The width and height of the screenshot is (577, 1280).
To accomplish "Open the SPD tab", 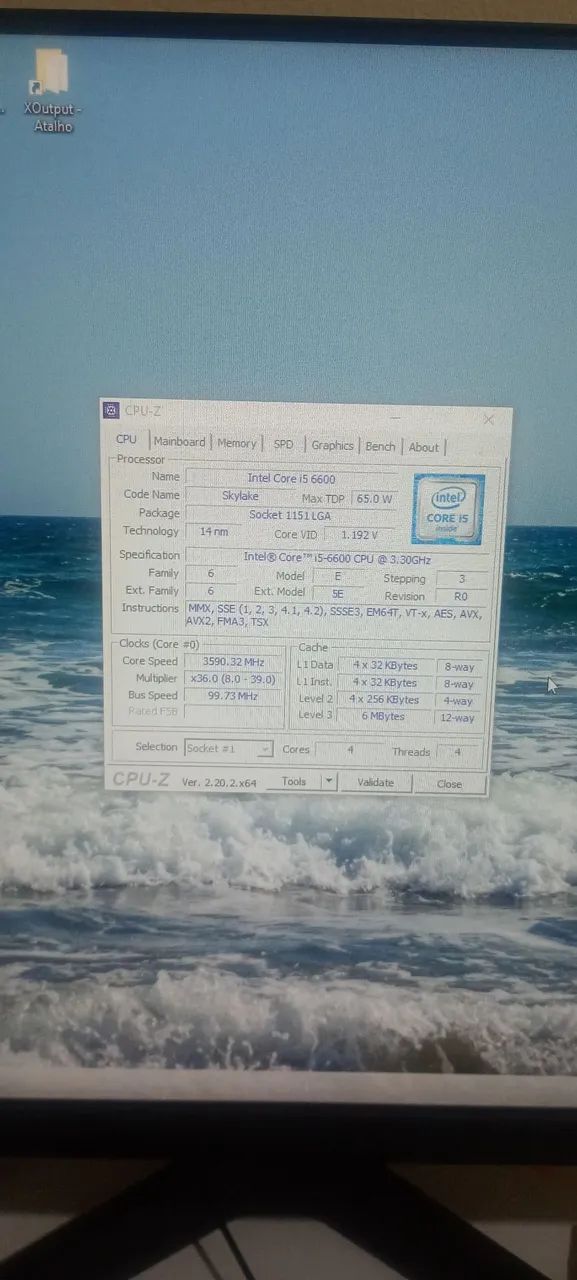I will (x=284, y=444).
